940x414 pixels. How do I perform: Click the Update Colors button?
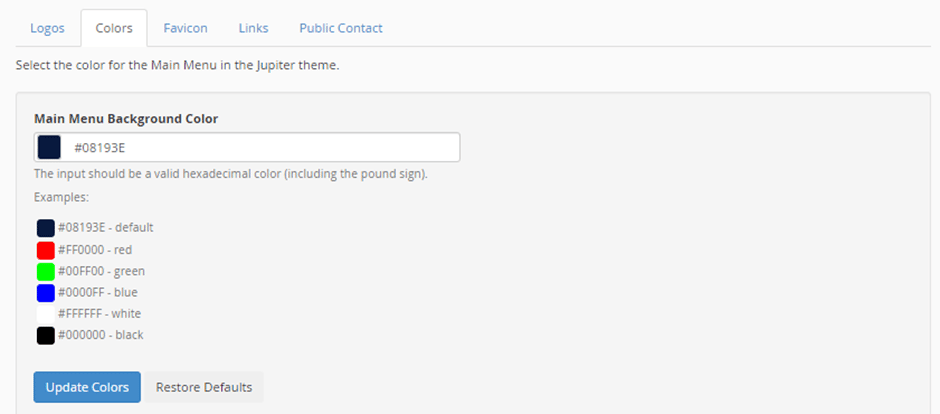tap(87, 387)
